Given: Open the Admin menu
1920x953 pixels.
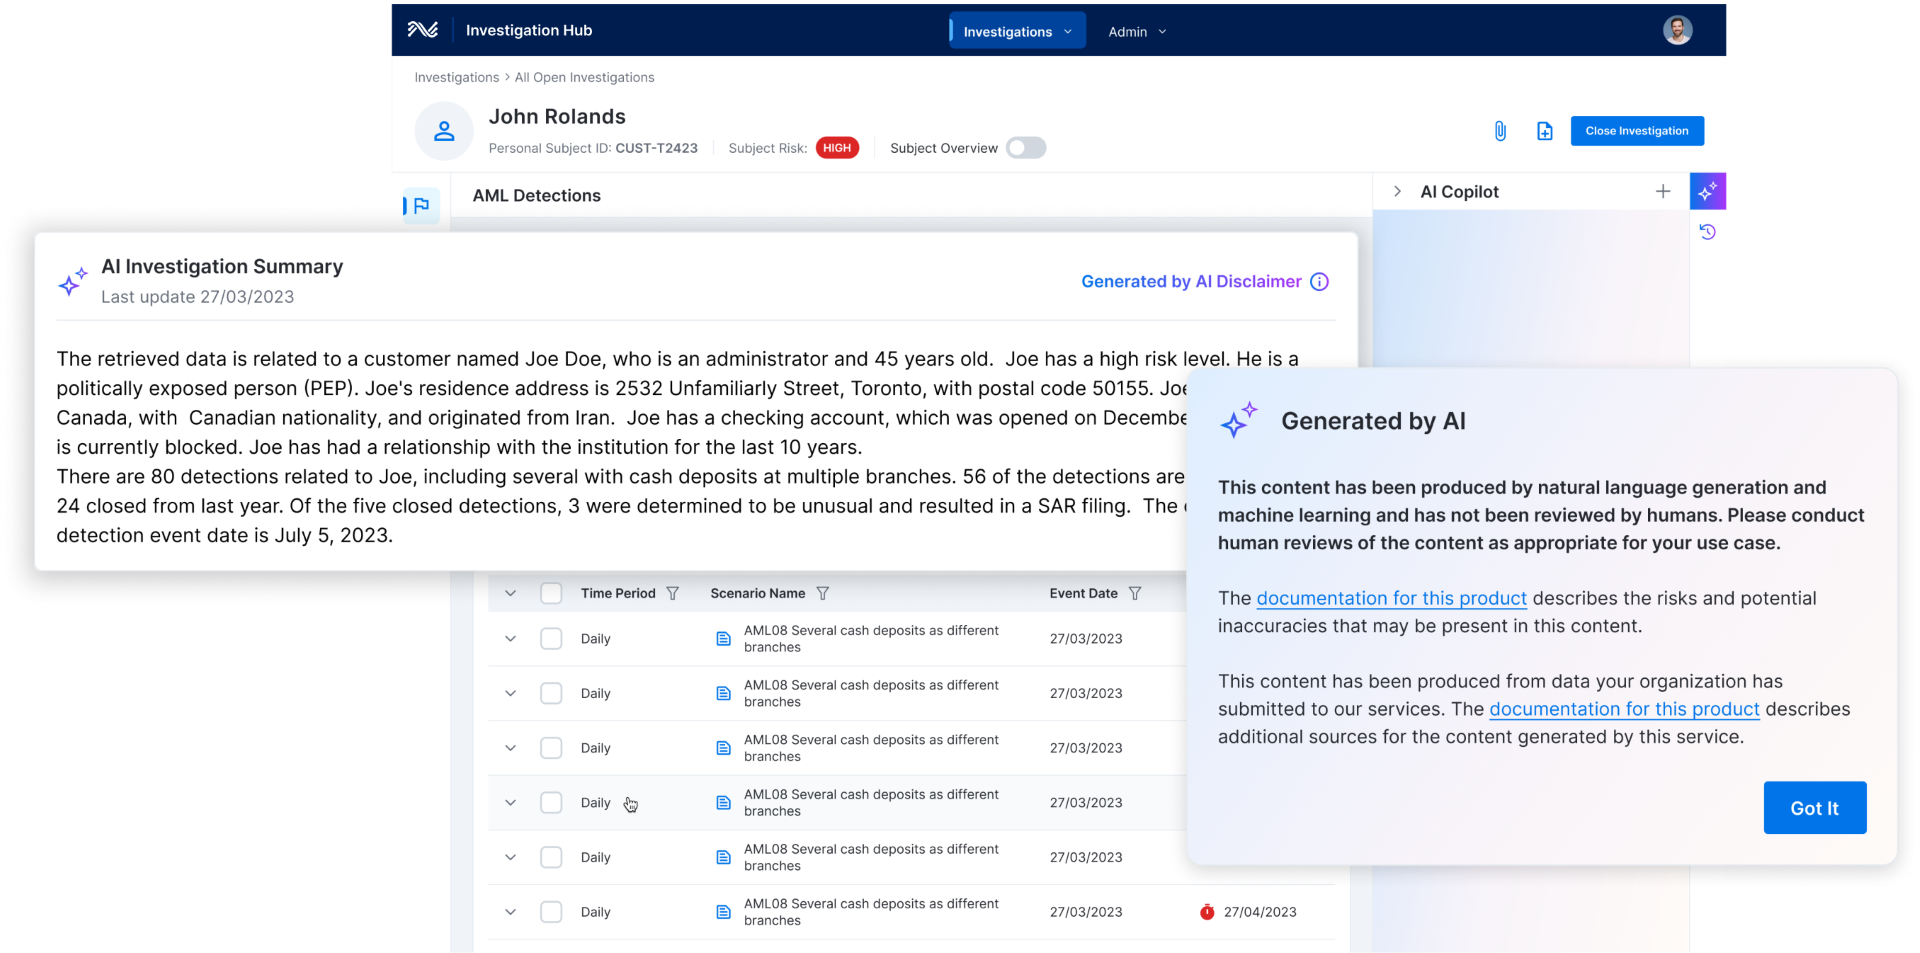Looking at the screenshot, I should tap(1137, 32).
